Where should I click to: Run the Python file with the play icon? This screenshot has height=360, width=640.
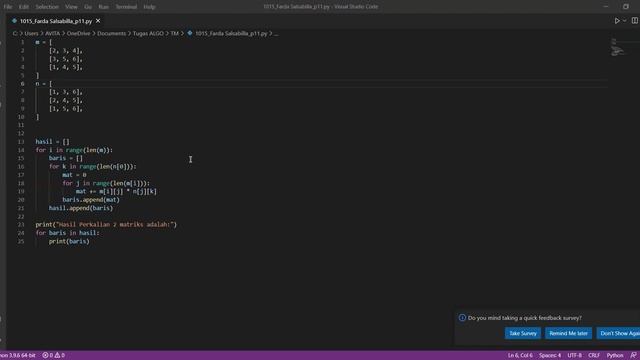(x=617, y=21)
